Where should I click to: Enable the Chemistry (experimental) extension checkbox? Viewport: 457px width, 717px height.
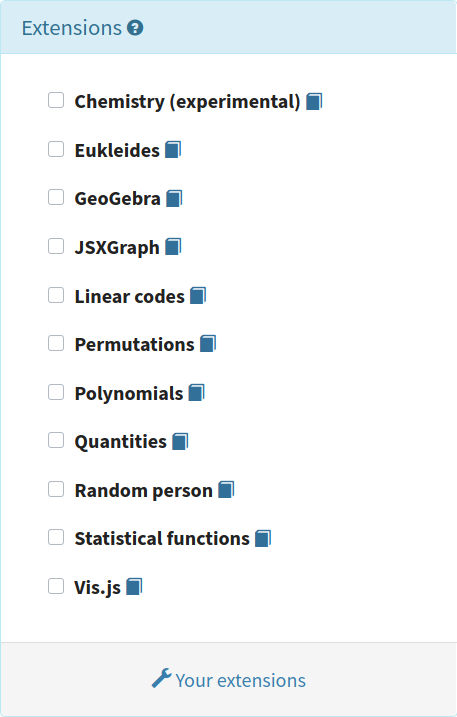click(56, 100)
